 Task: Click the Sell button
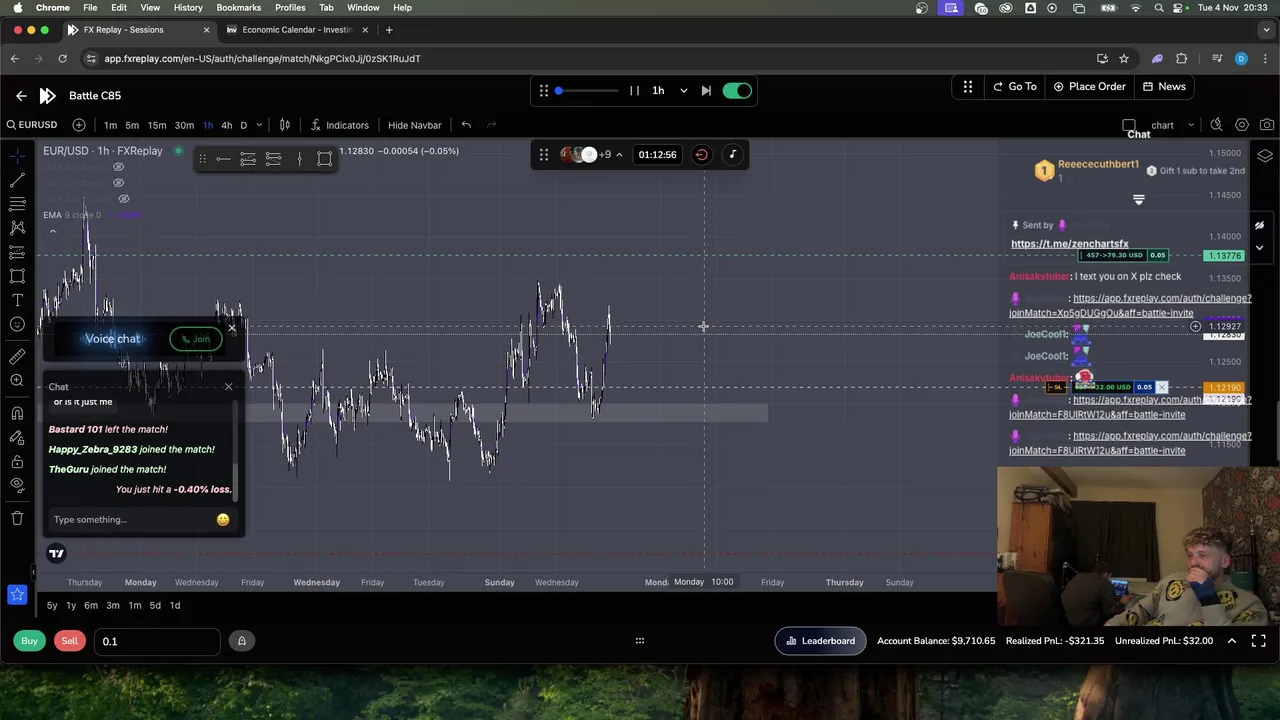pos(69,641)
